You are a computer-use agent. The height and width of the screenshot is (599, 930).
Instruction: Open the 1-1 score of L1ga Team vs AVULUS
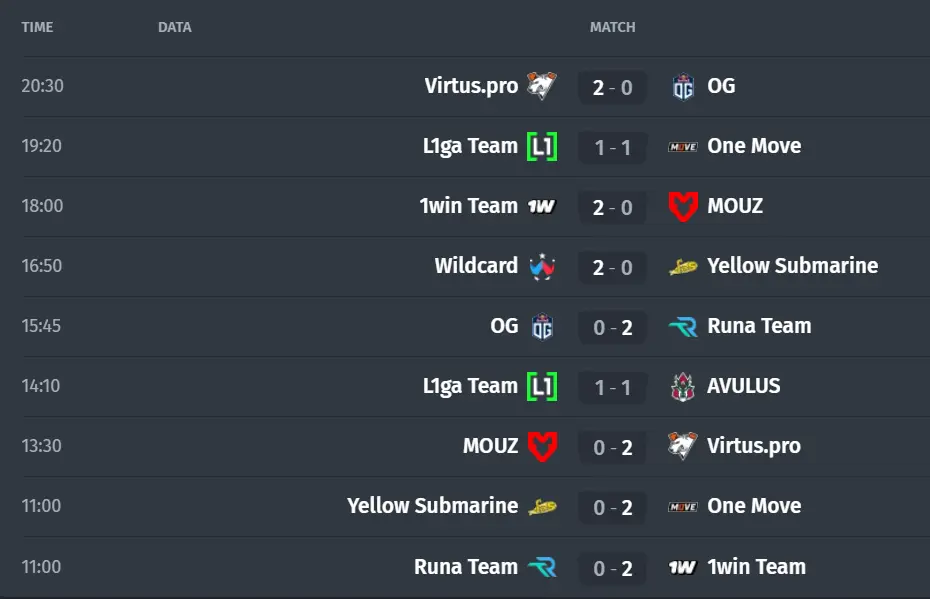tap(613, 388)
